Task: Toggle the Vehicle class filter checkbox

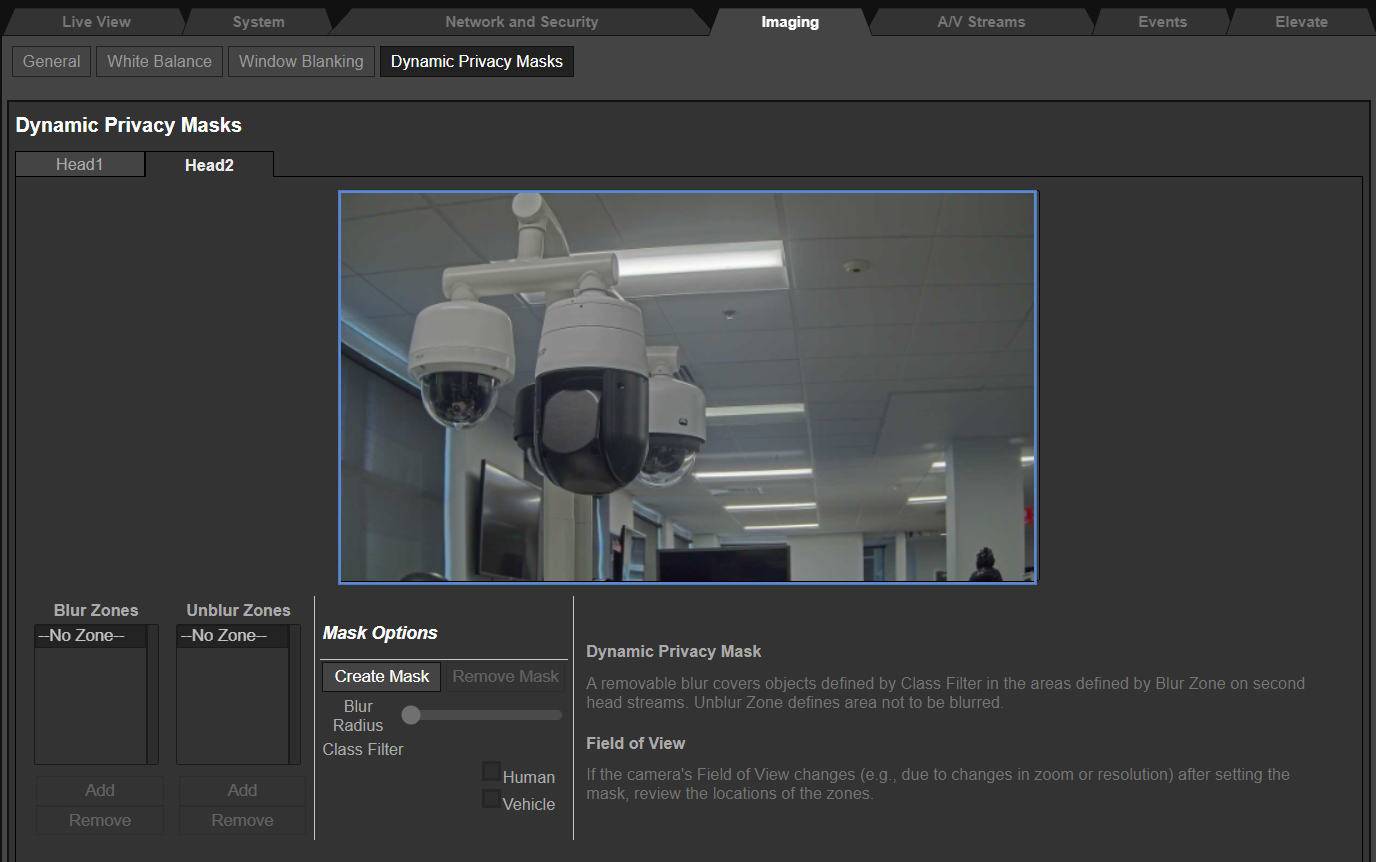Action: pyautogui.click(x=491, y=798)
